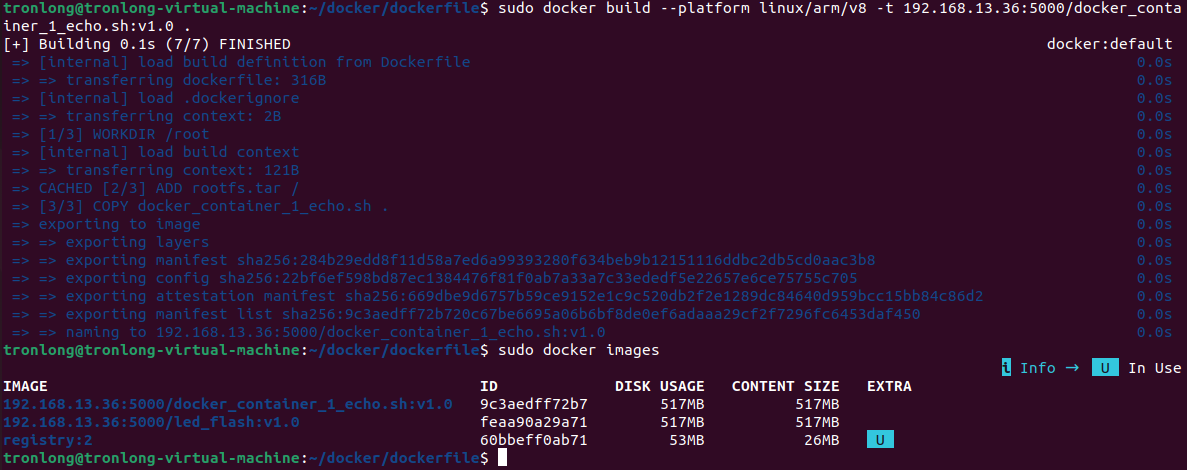Click the terminal cursor block at the prompt
The image size is (1187, 470).
(x=502, y=458)
